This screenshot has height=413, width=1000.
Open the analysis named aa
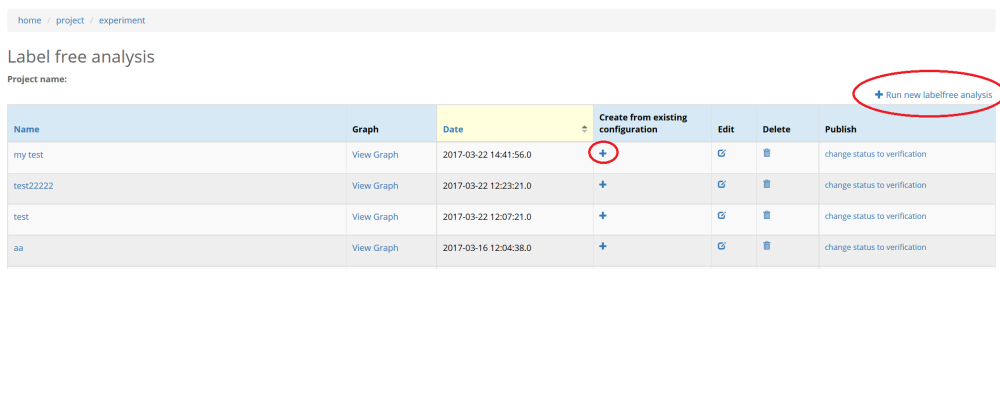tap(18, 248)
